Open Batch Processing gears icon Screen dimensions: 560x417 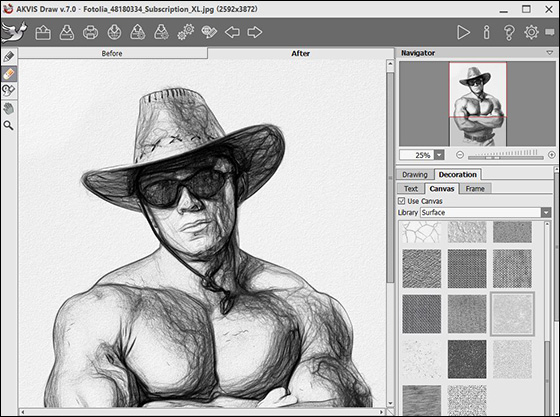point(186,32)
